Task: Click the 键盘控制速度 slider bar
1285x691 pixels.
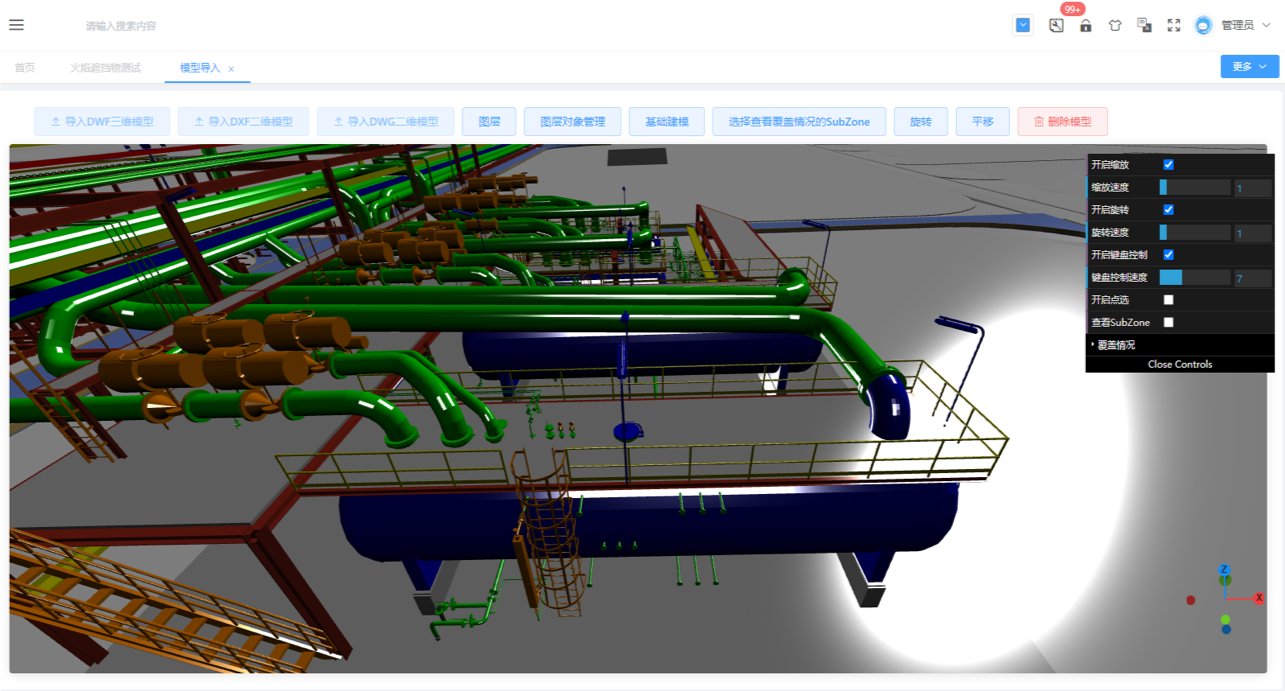Action: (1194, 278)
